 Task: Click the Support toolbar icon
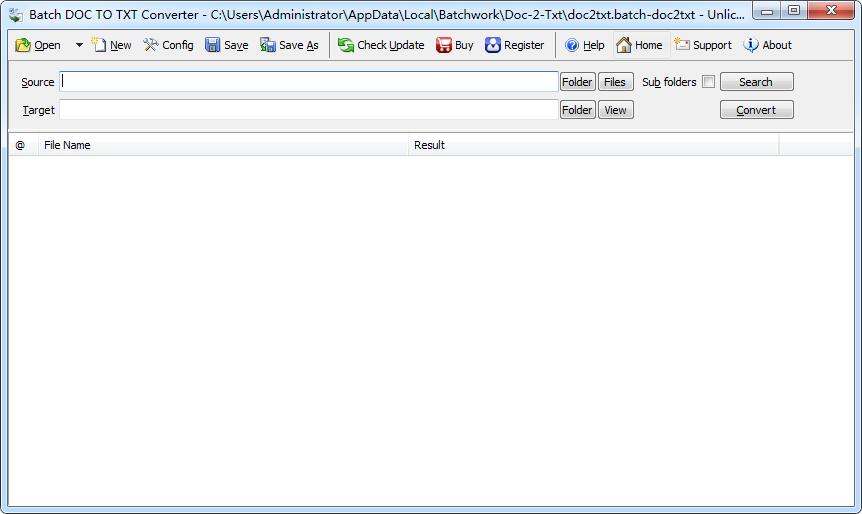coord(682,45)
